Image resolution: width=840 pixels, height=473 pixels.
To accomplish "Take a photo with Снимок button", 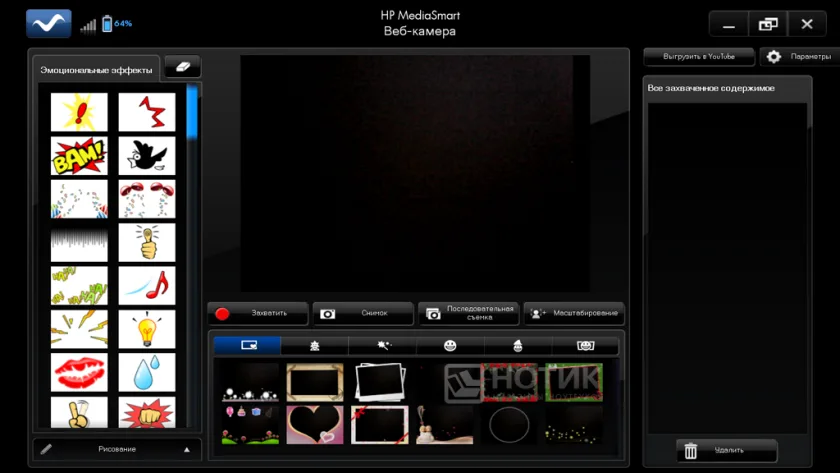I will pyautogui.click(x=363, y=313).
